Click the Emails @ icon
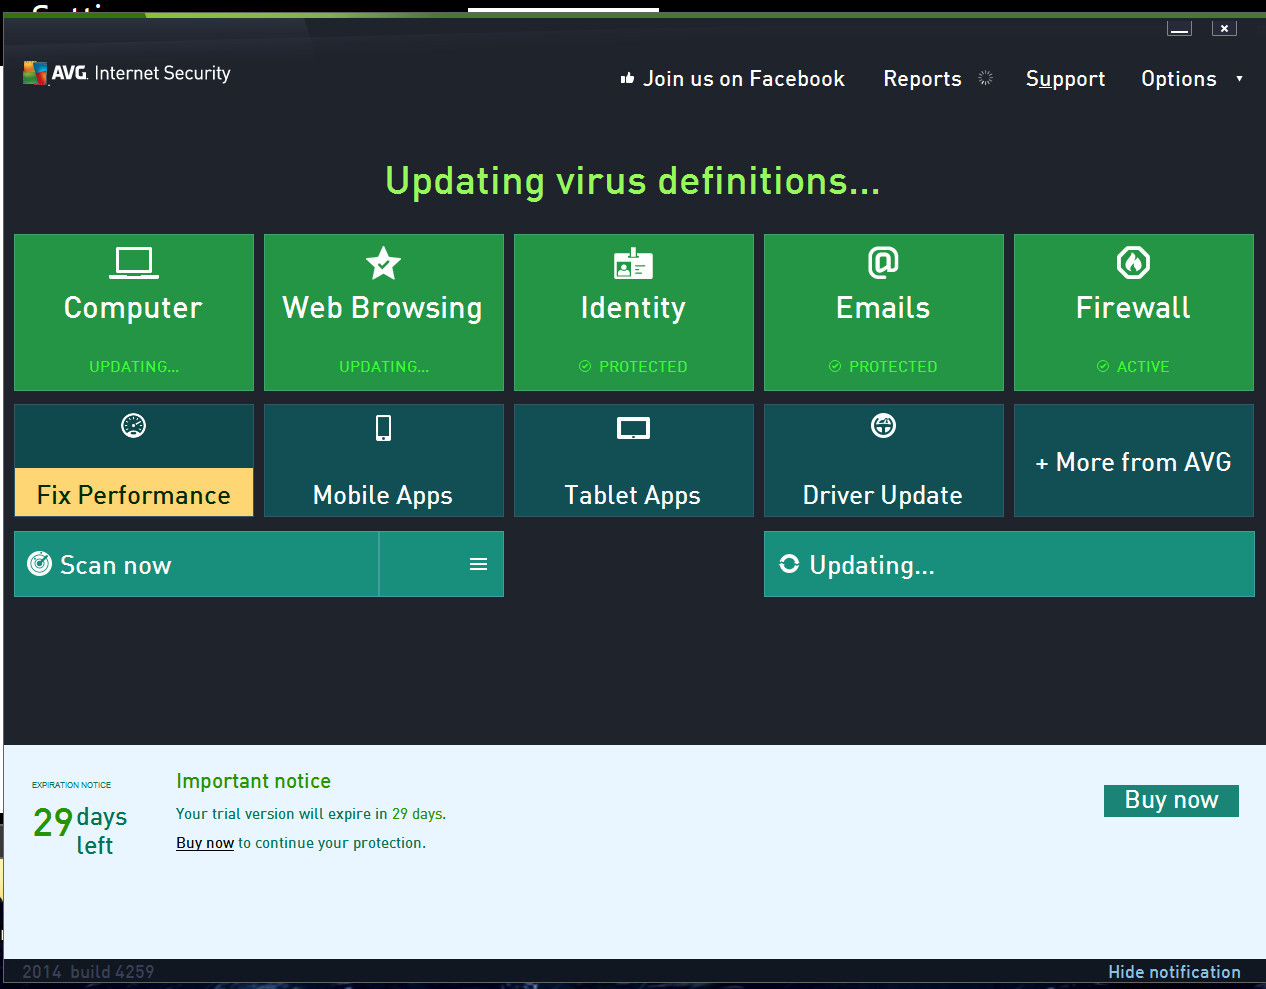1266x989 pixels. tap(883, 263)
